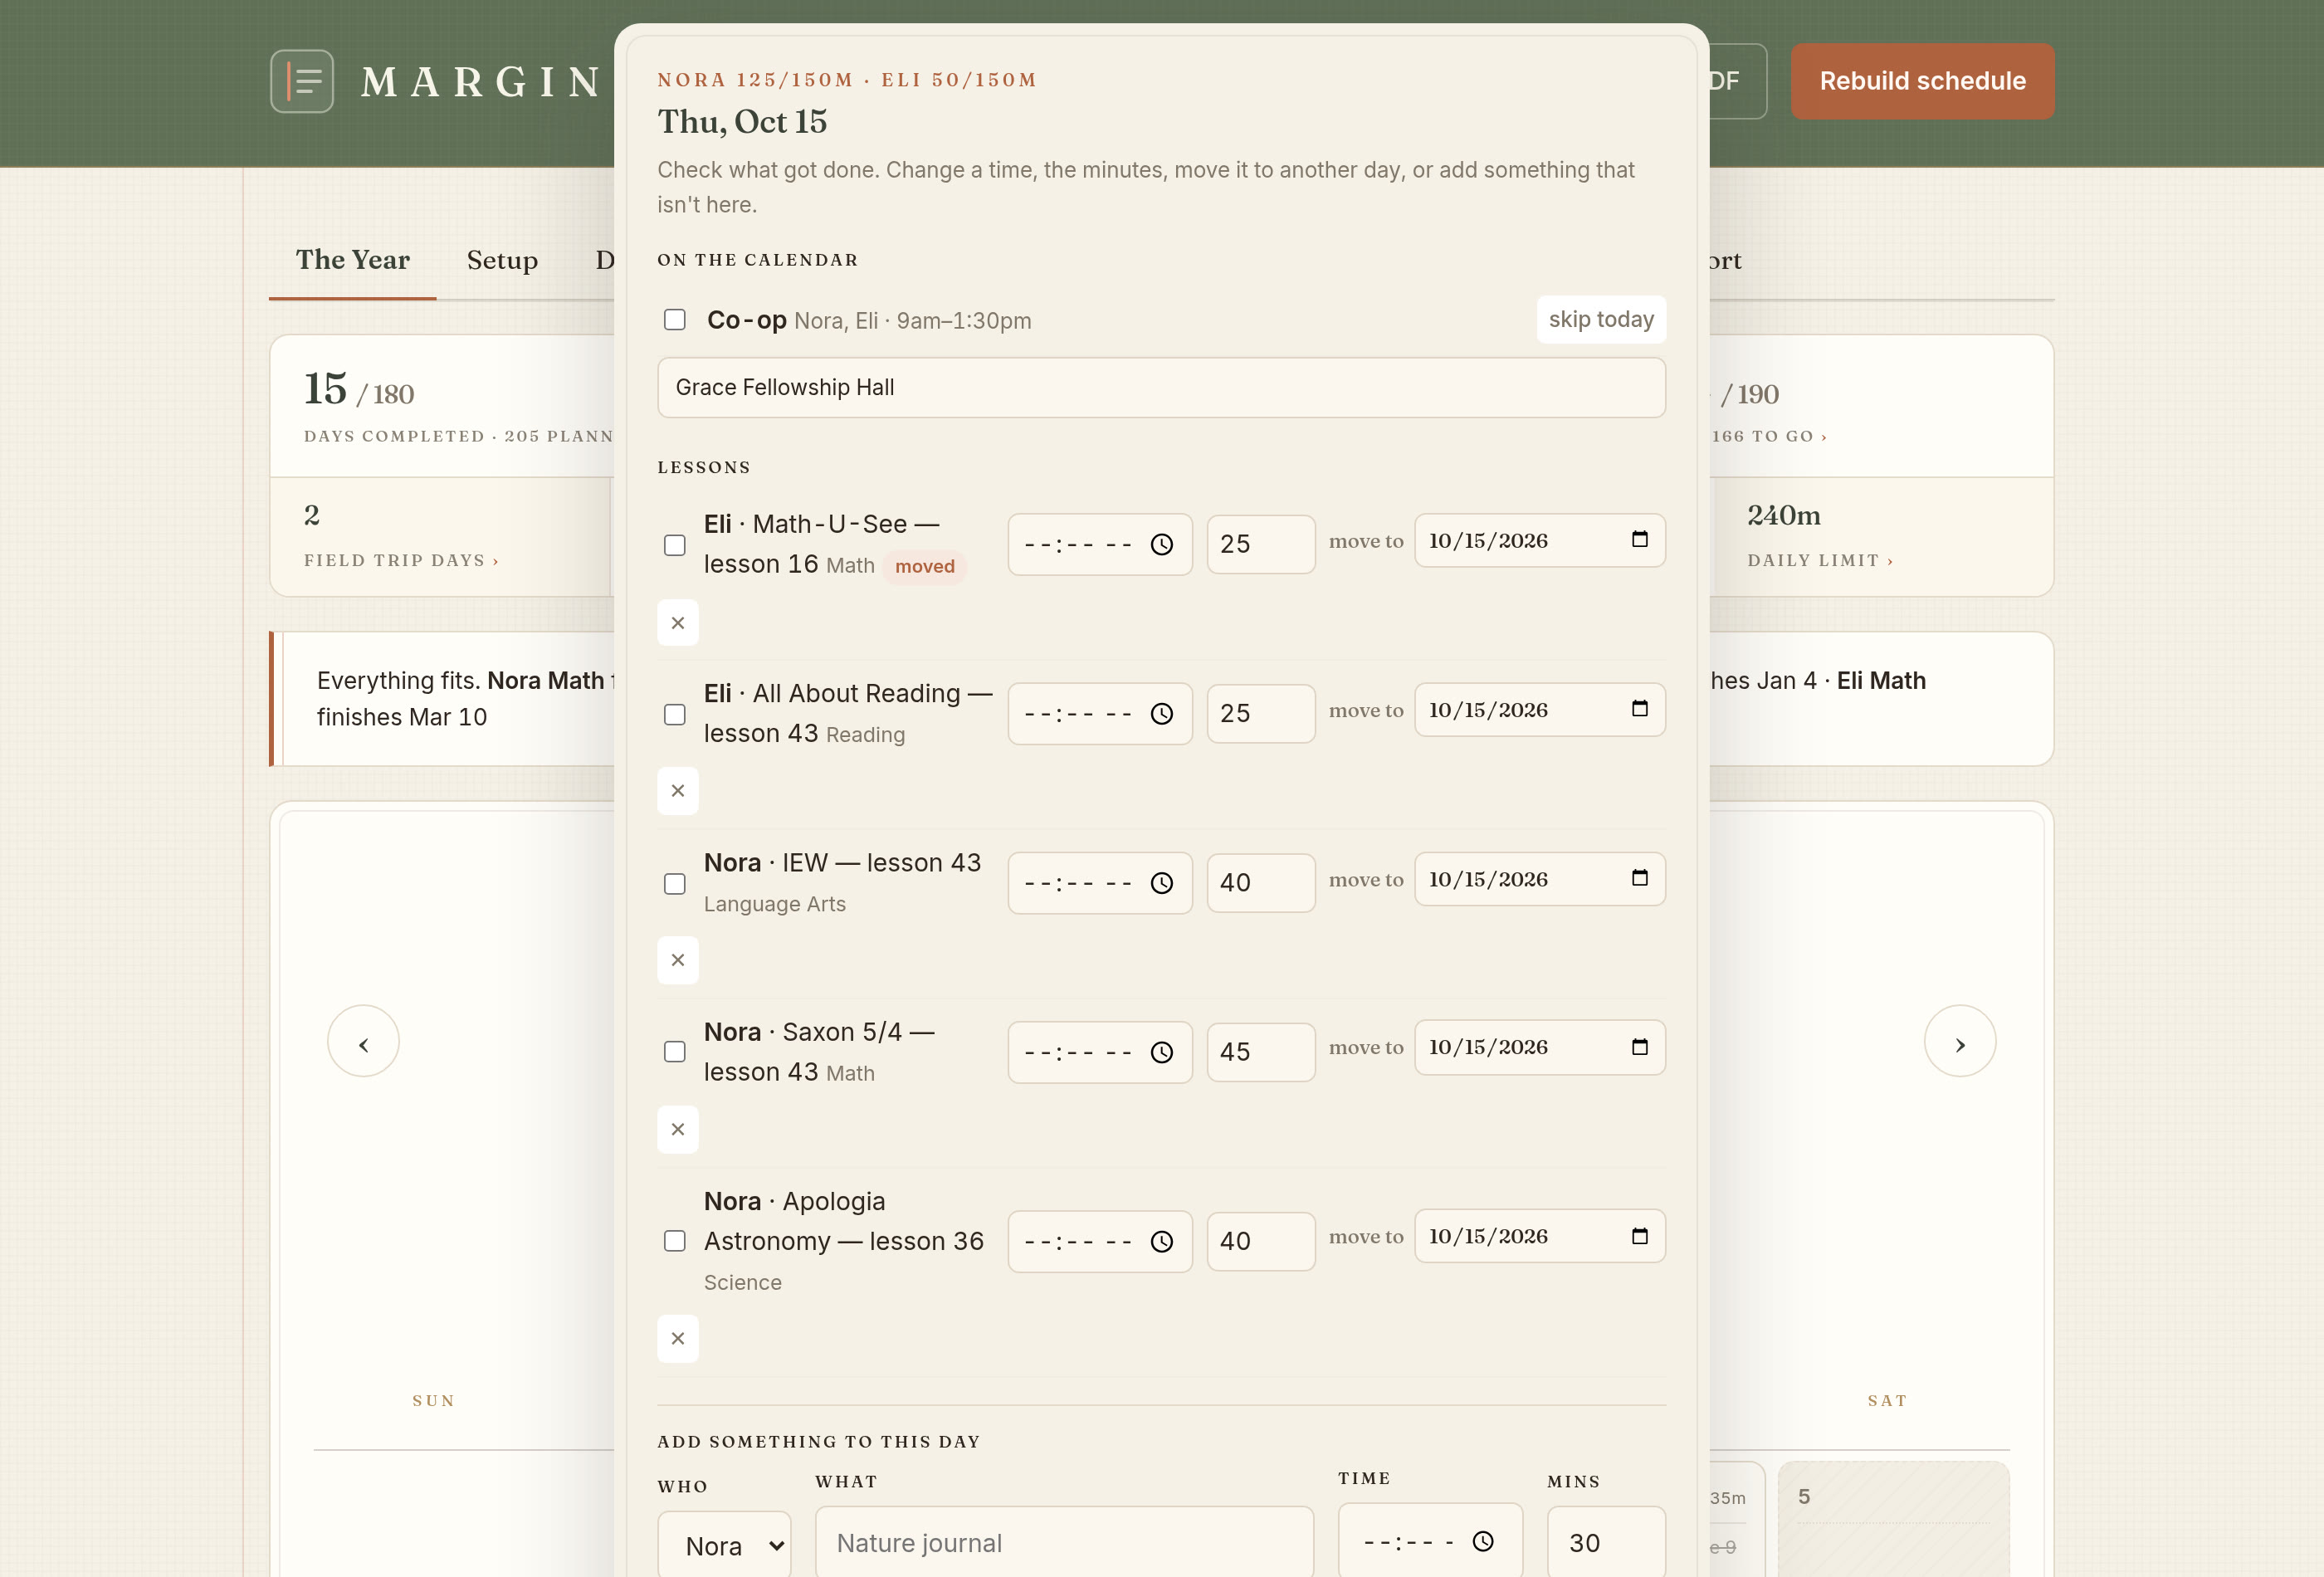Remove Eli All About Reading lesson with X

click(678, 791)
